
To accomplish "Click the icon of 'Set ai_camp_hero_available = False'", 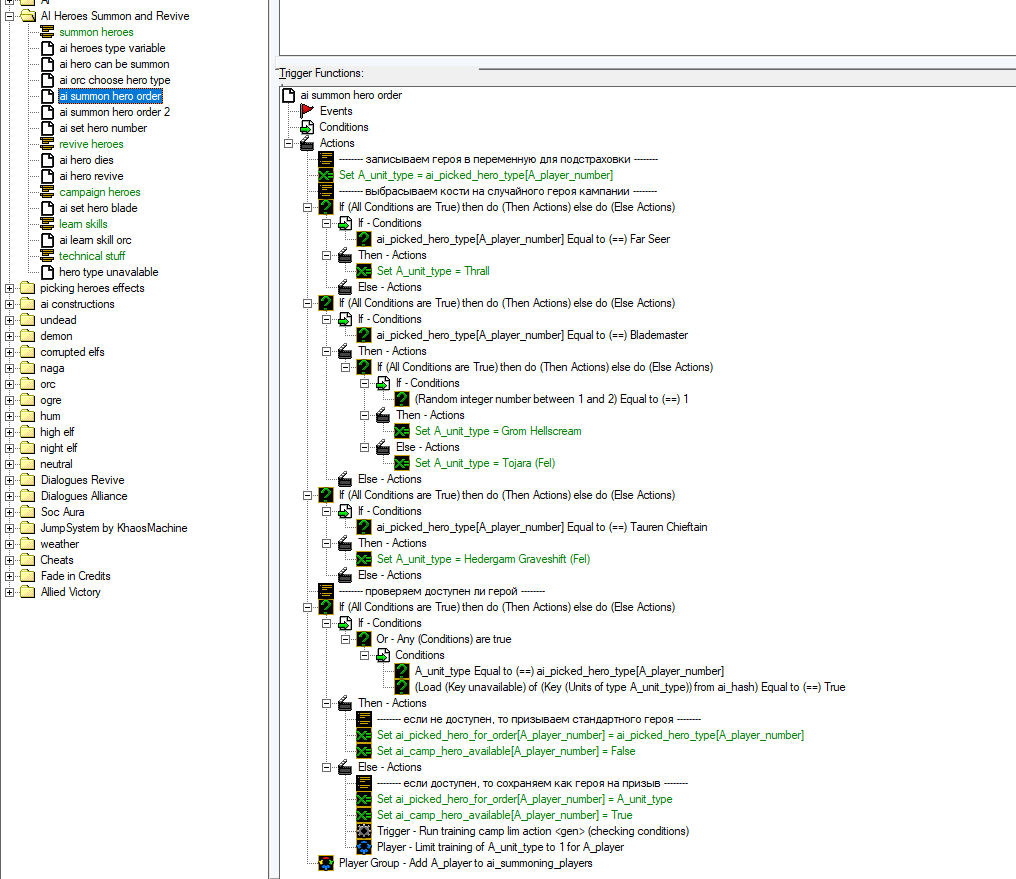I will (364, 751).
